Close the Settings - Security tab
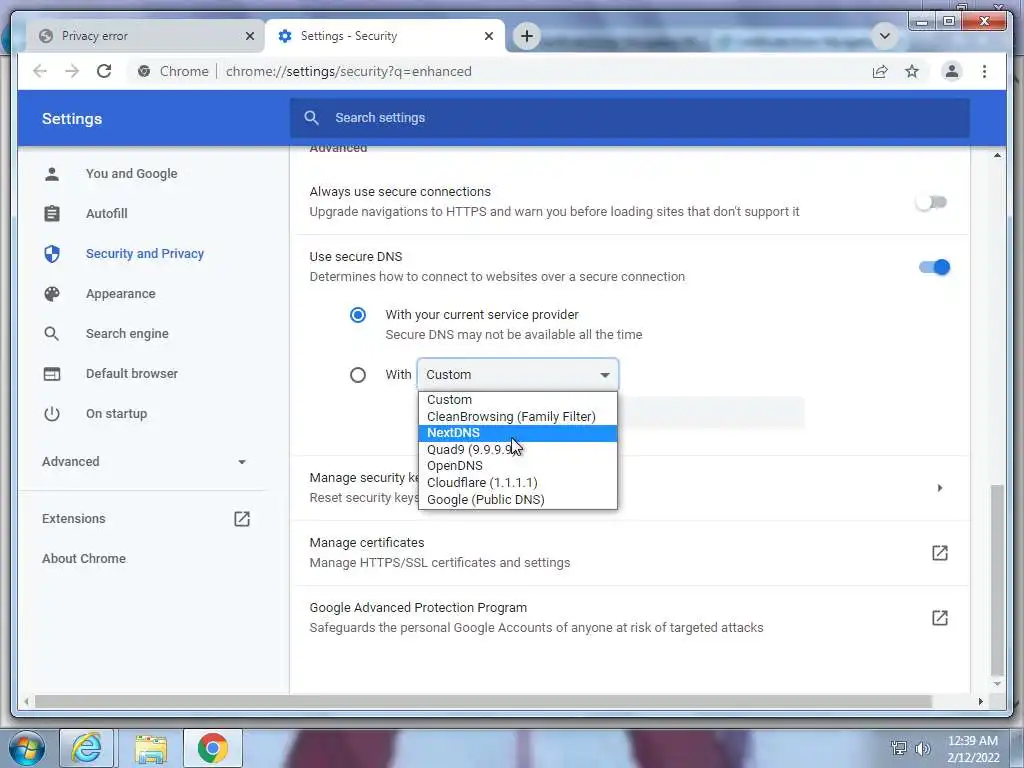 [x=488, y=36]
